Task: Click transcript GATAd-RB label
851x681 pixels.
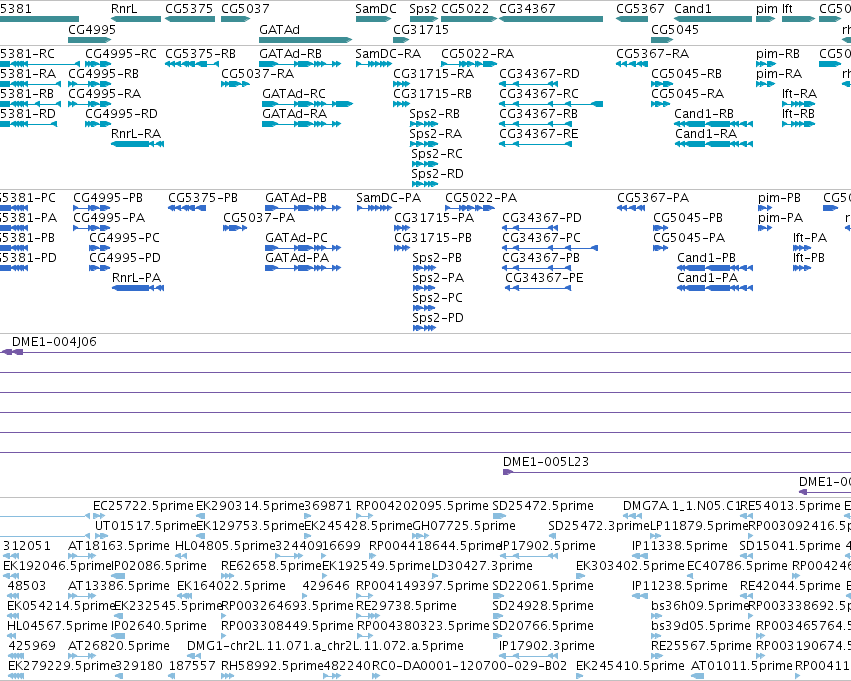Action: 290,54
